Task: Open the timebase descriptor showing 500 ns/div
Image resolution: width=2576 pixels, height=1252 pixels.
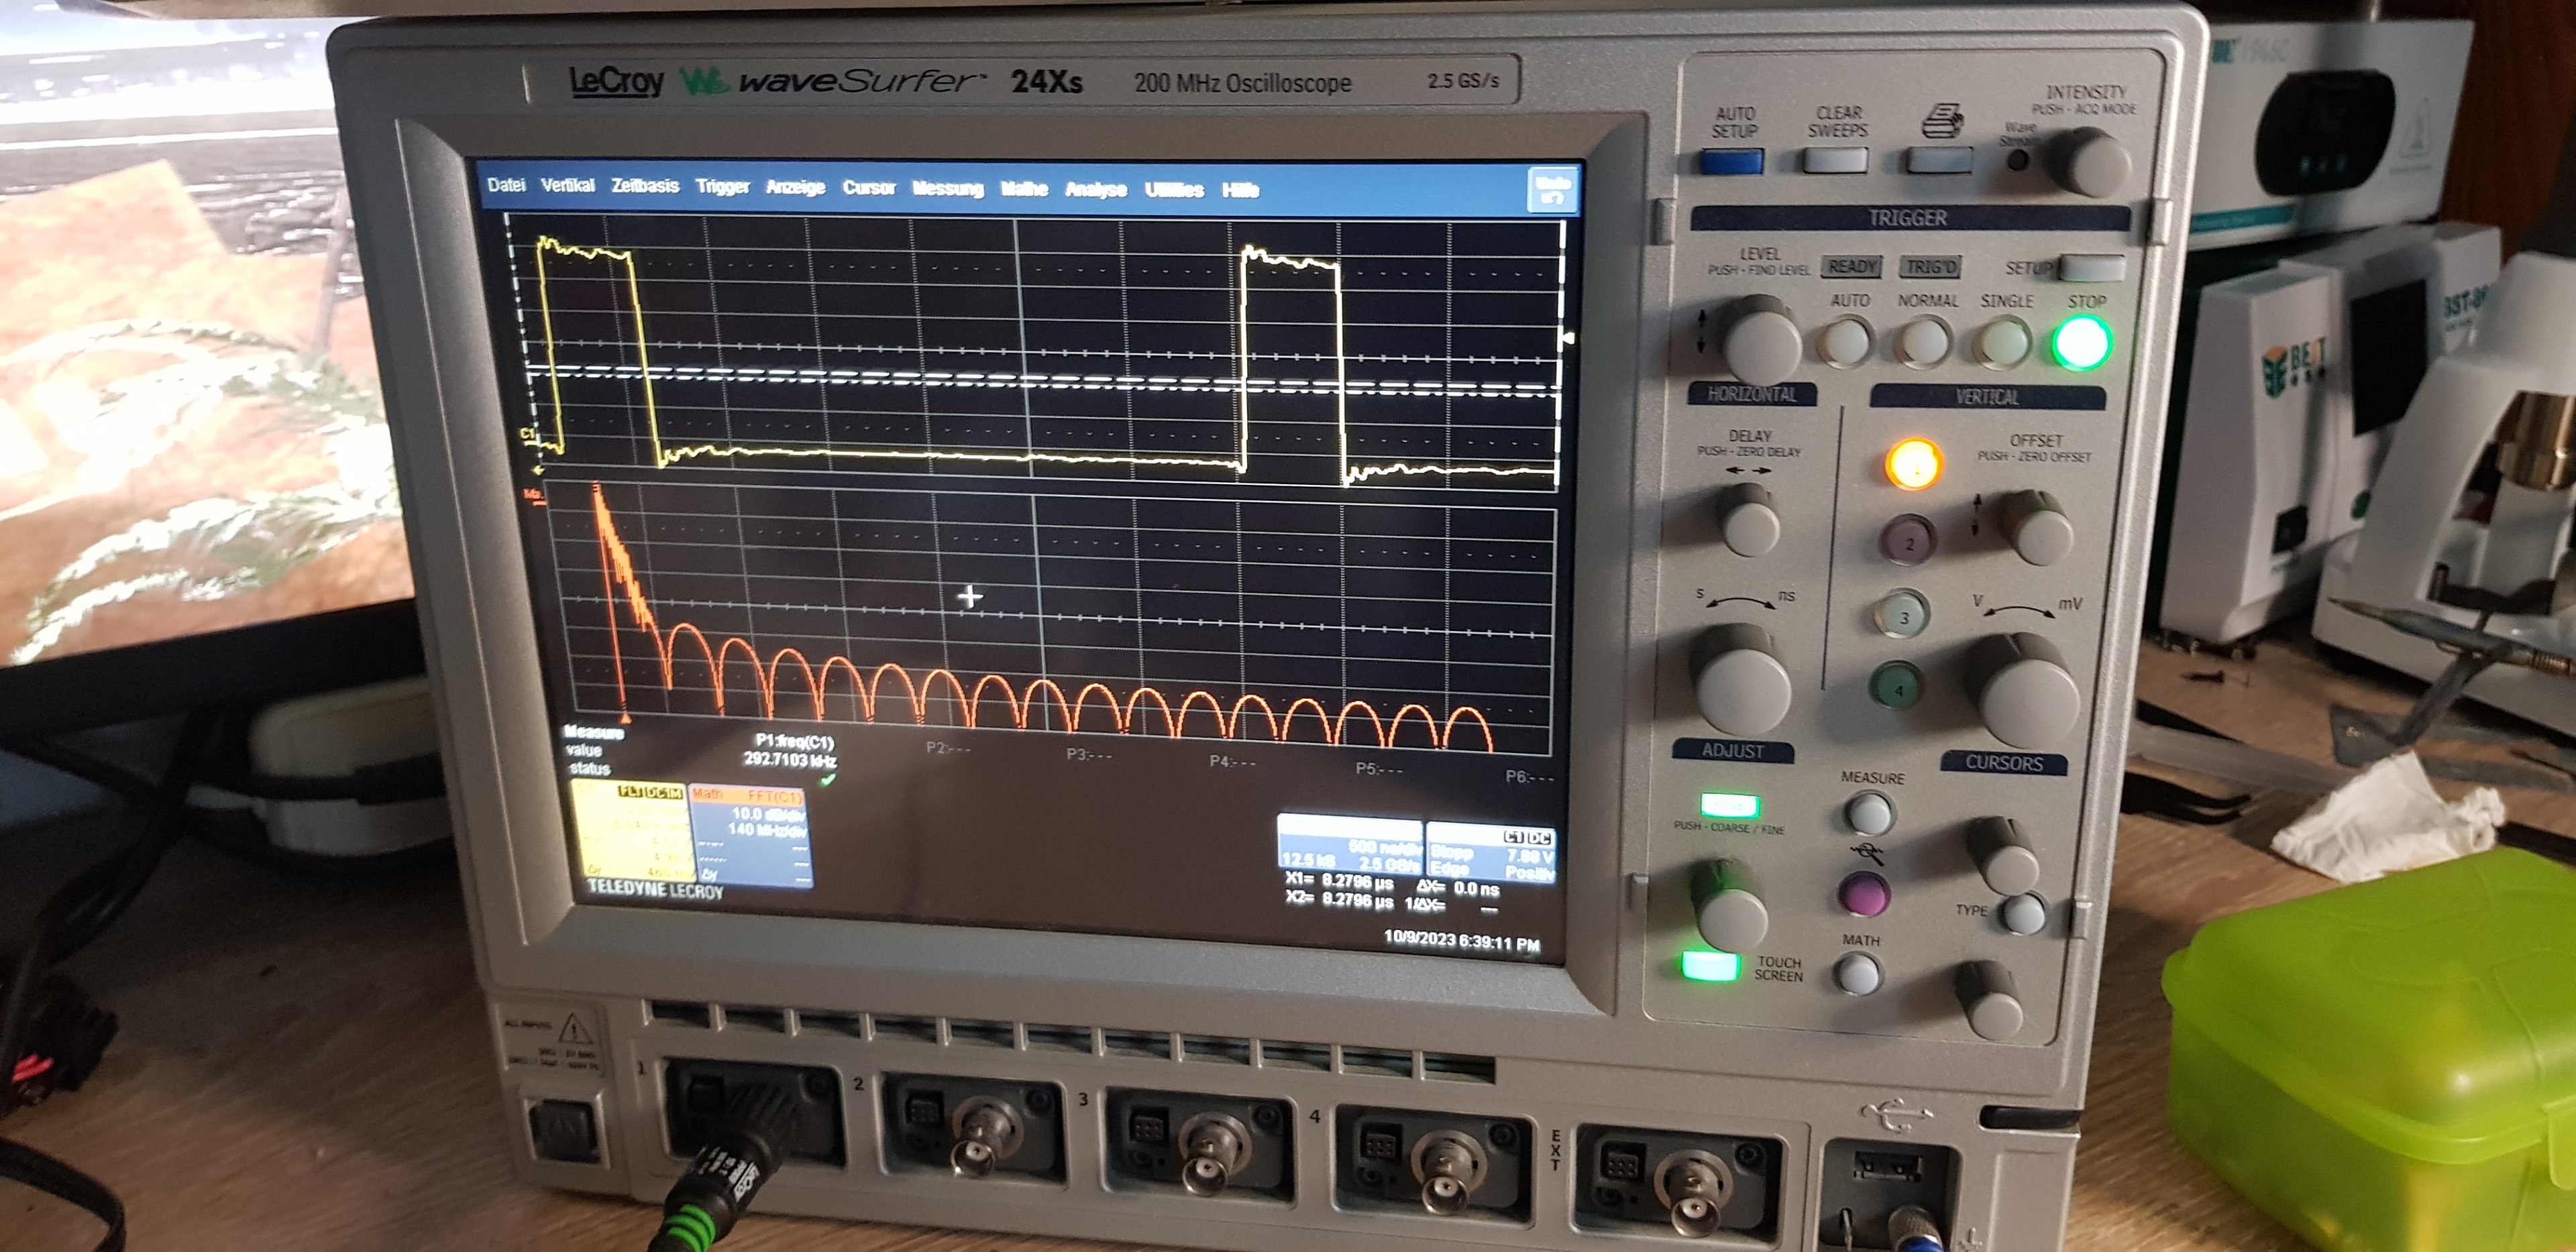Action: [1350, 846]
